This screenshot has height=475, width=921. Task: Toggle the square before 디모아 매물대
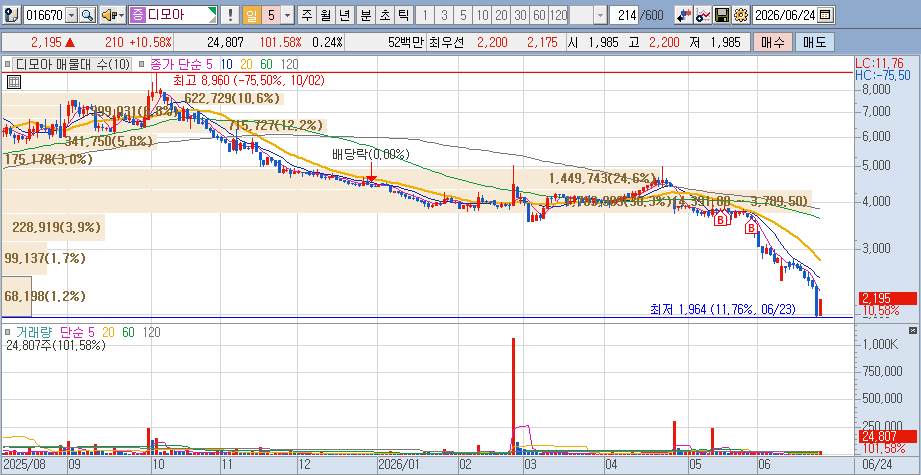[7, 64]
